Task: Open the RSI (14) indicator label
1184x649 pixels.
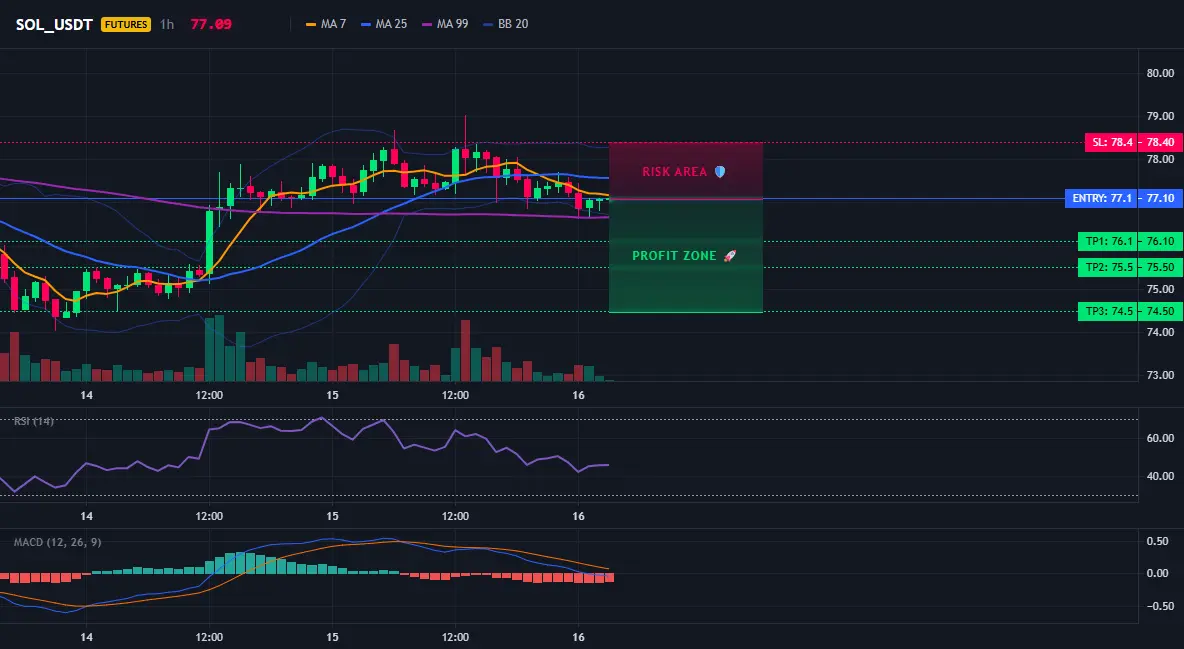Action: (x=34, y=421)
